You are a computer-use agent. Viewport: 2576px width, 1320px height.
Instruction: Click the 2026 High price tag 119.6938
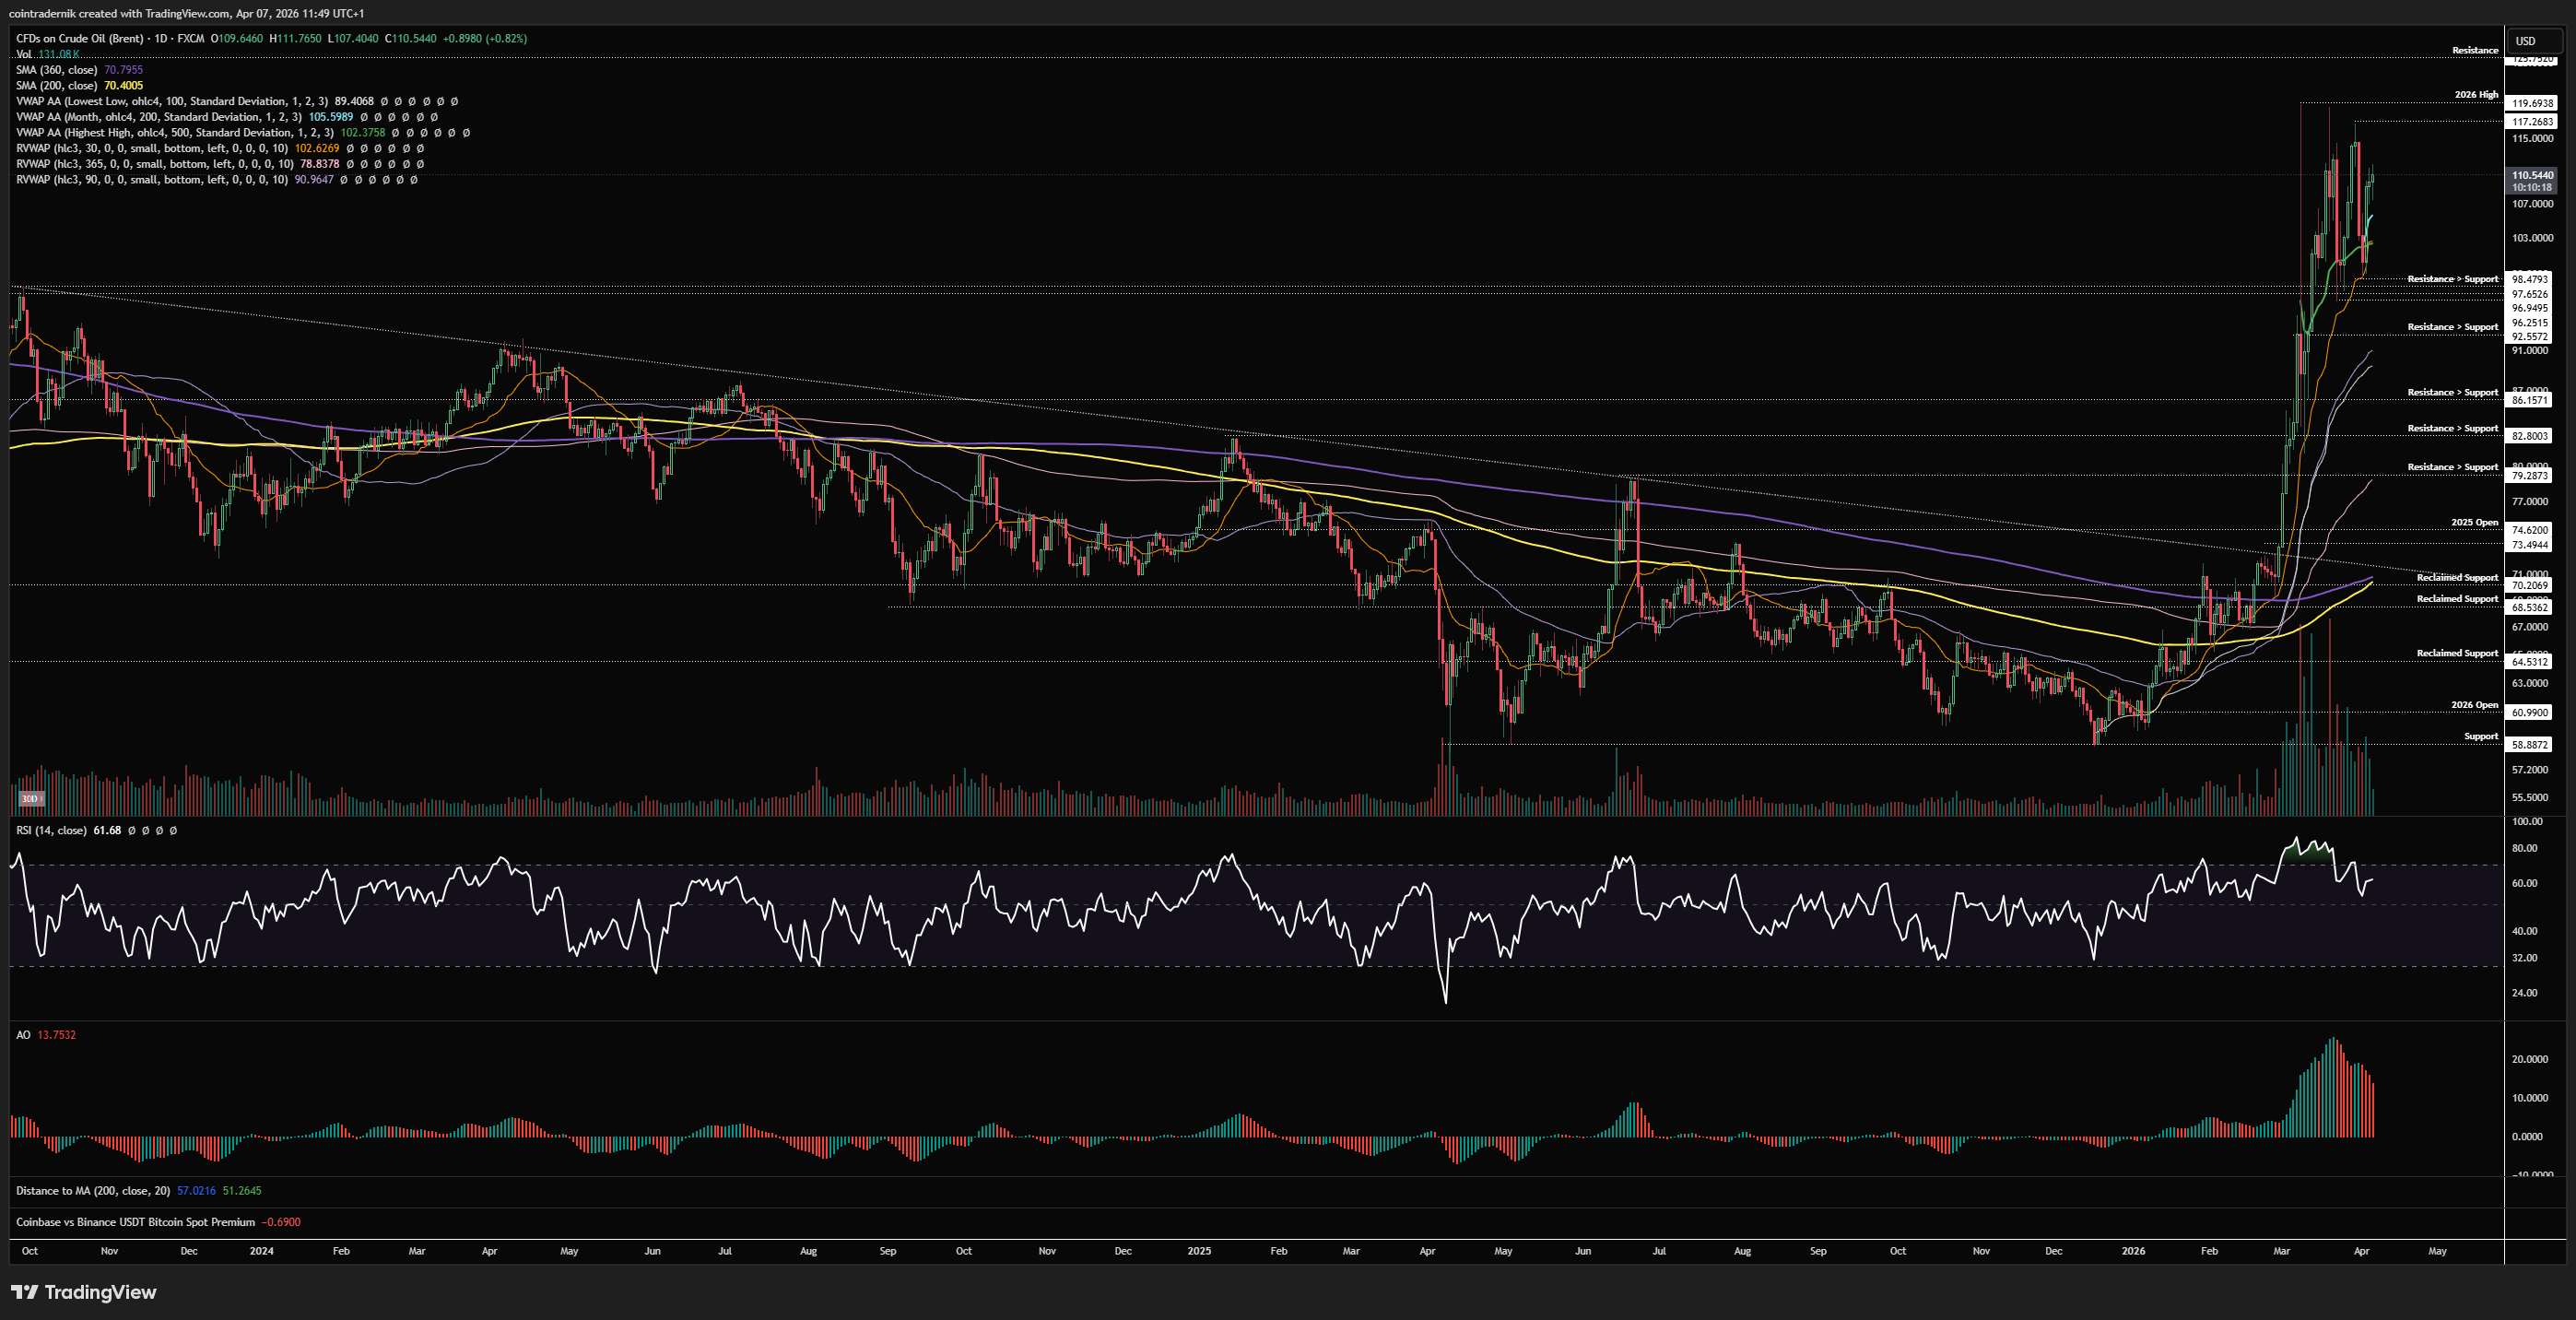pyautogui.click(x=2532, y=103)
